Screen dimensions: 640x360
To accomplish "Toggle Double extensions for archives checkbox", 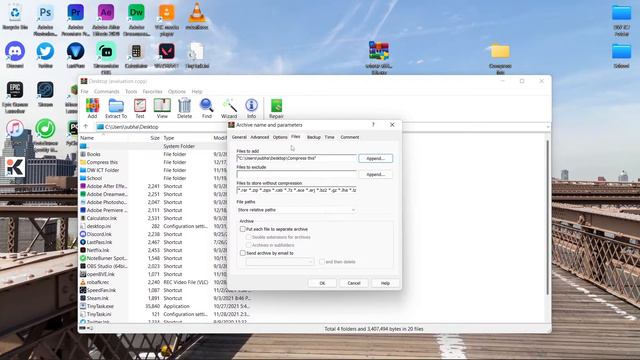I will coord(249,237).
